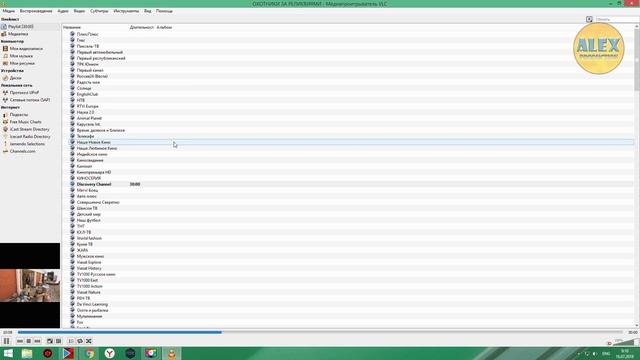Click in the playback seek bar

click(320, 332)
